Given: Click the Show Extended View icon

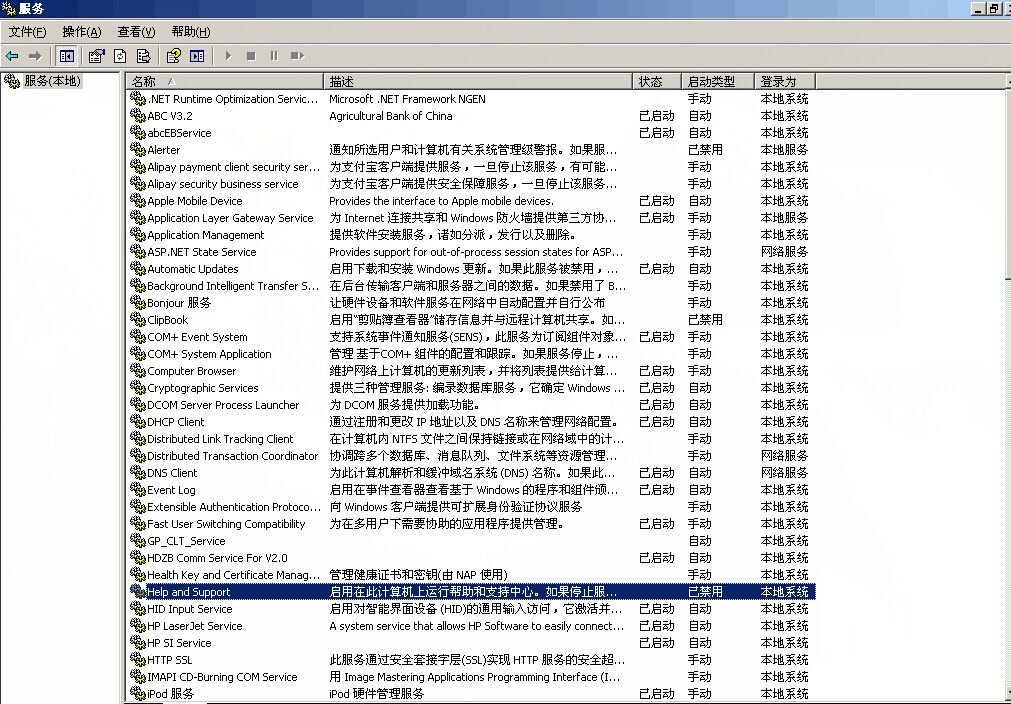Looking at the screenshot, I should click(197, 55).
